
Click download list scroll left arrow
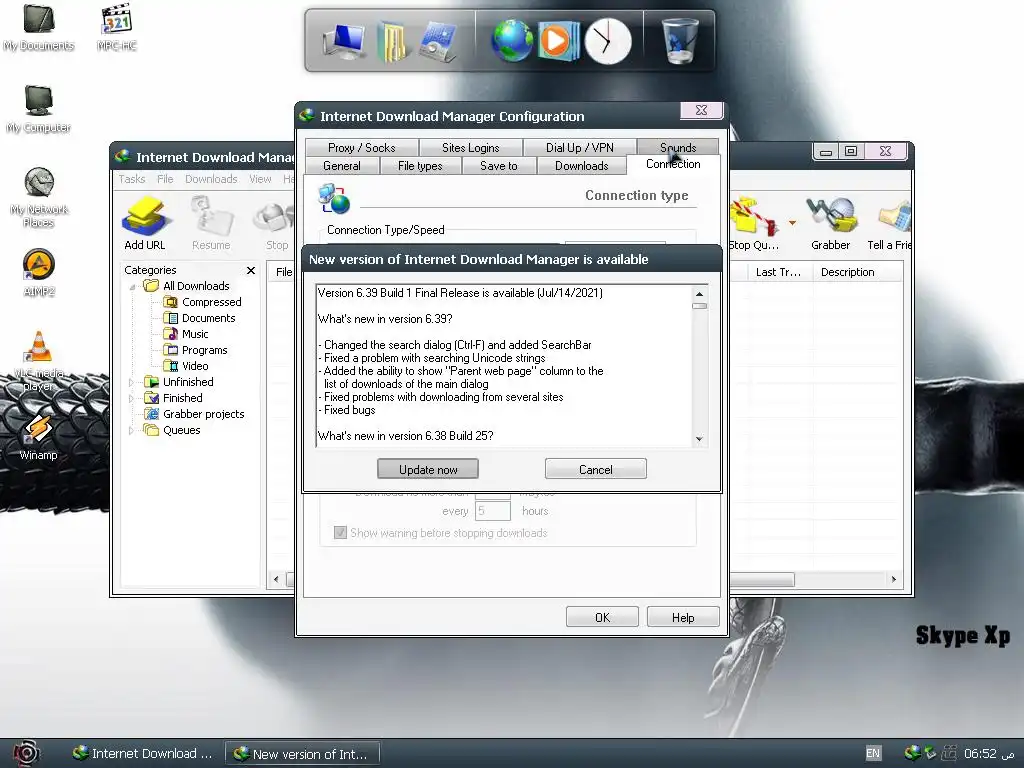(x=276, y=579)
